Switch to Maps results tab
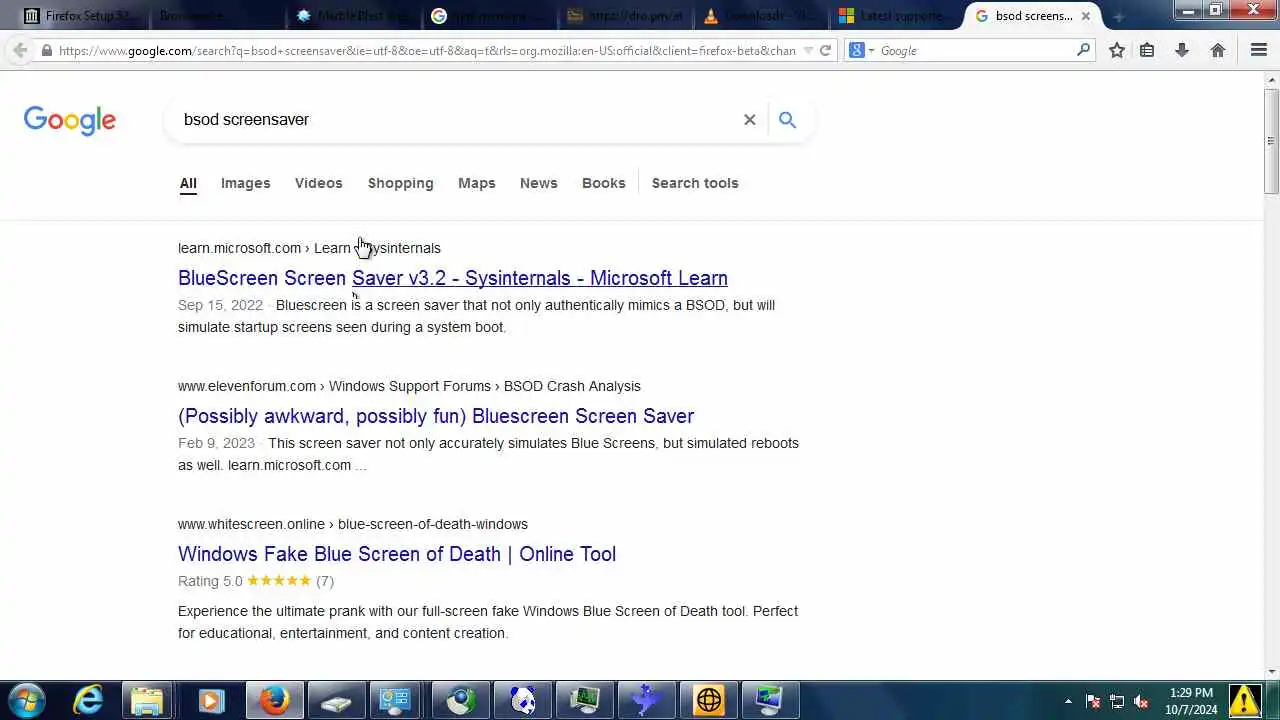 click(x=476, y=183)
